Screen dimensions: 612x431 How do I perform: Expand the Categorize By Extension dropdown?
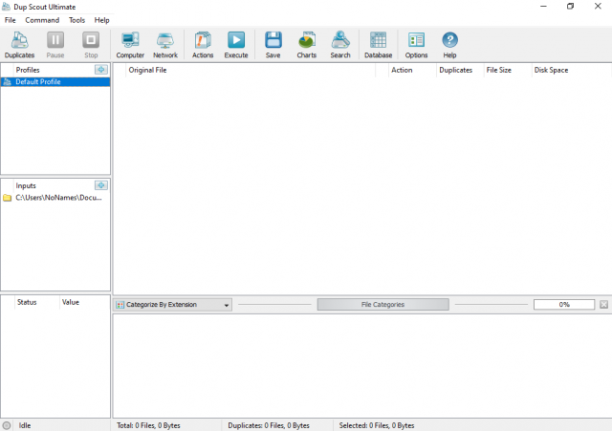226,305
